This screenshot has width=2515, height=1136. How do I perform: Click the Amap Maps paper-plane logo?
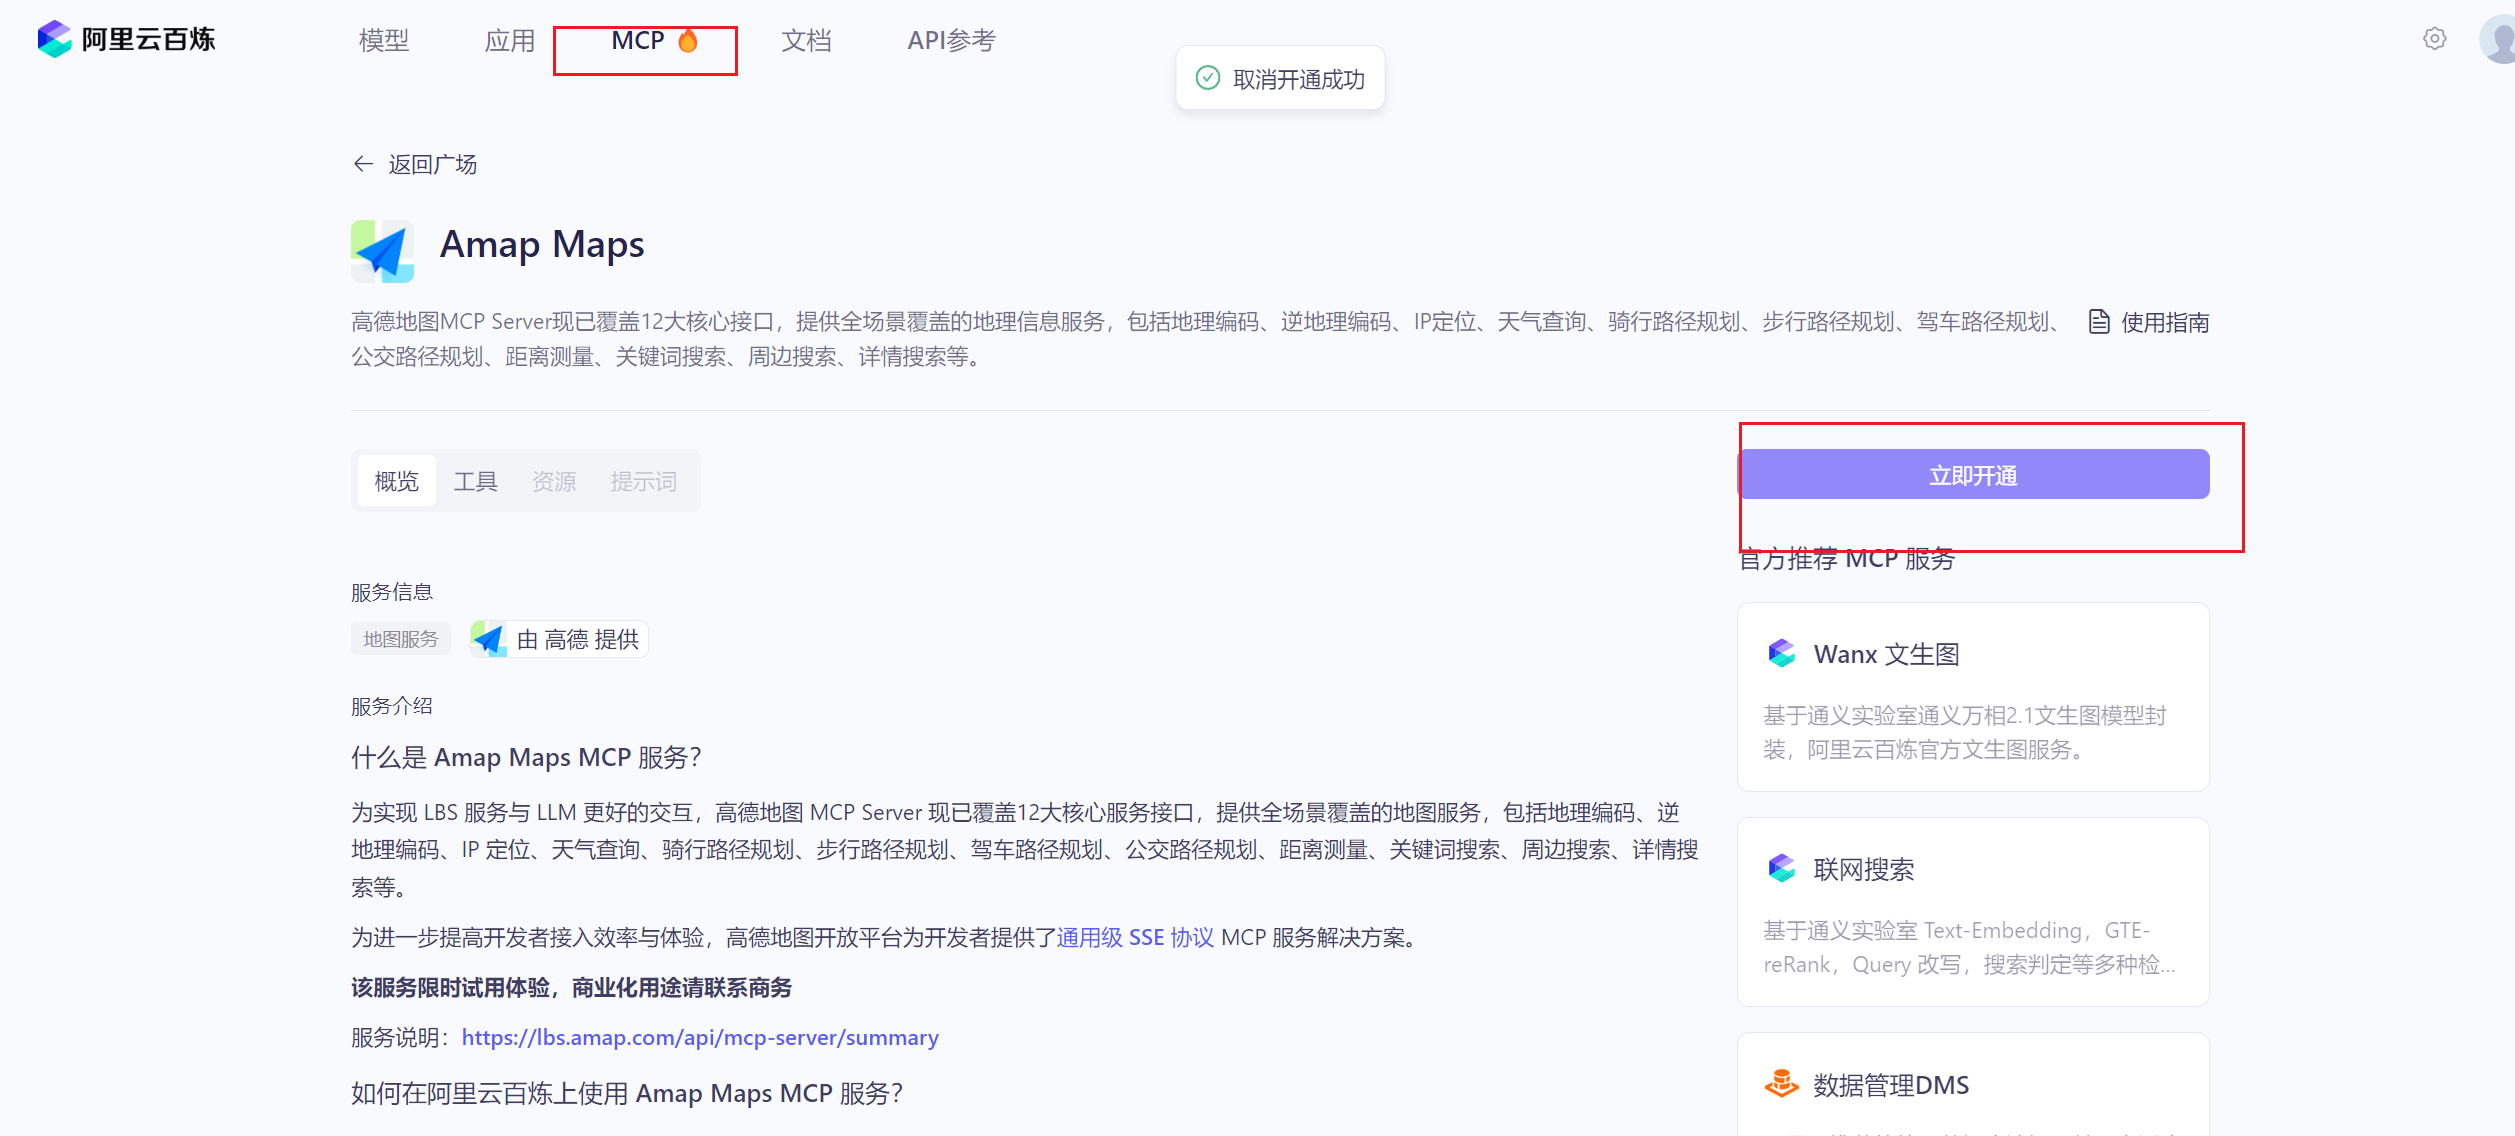pyautogui.click(x=382, y=251)
